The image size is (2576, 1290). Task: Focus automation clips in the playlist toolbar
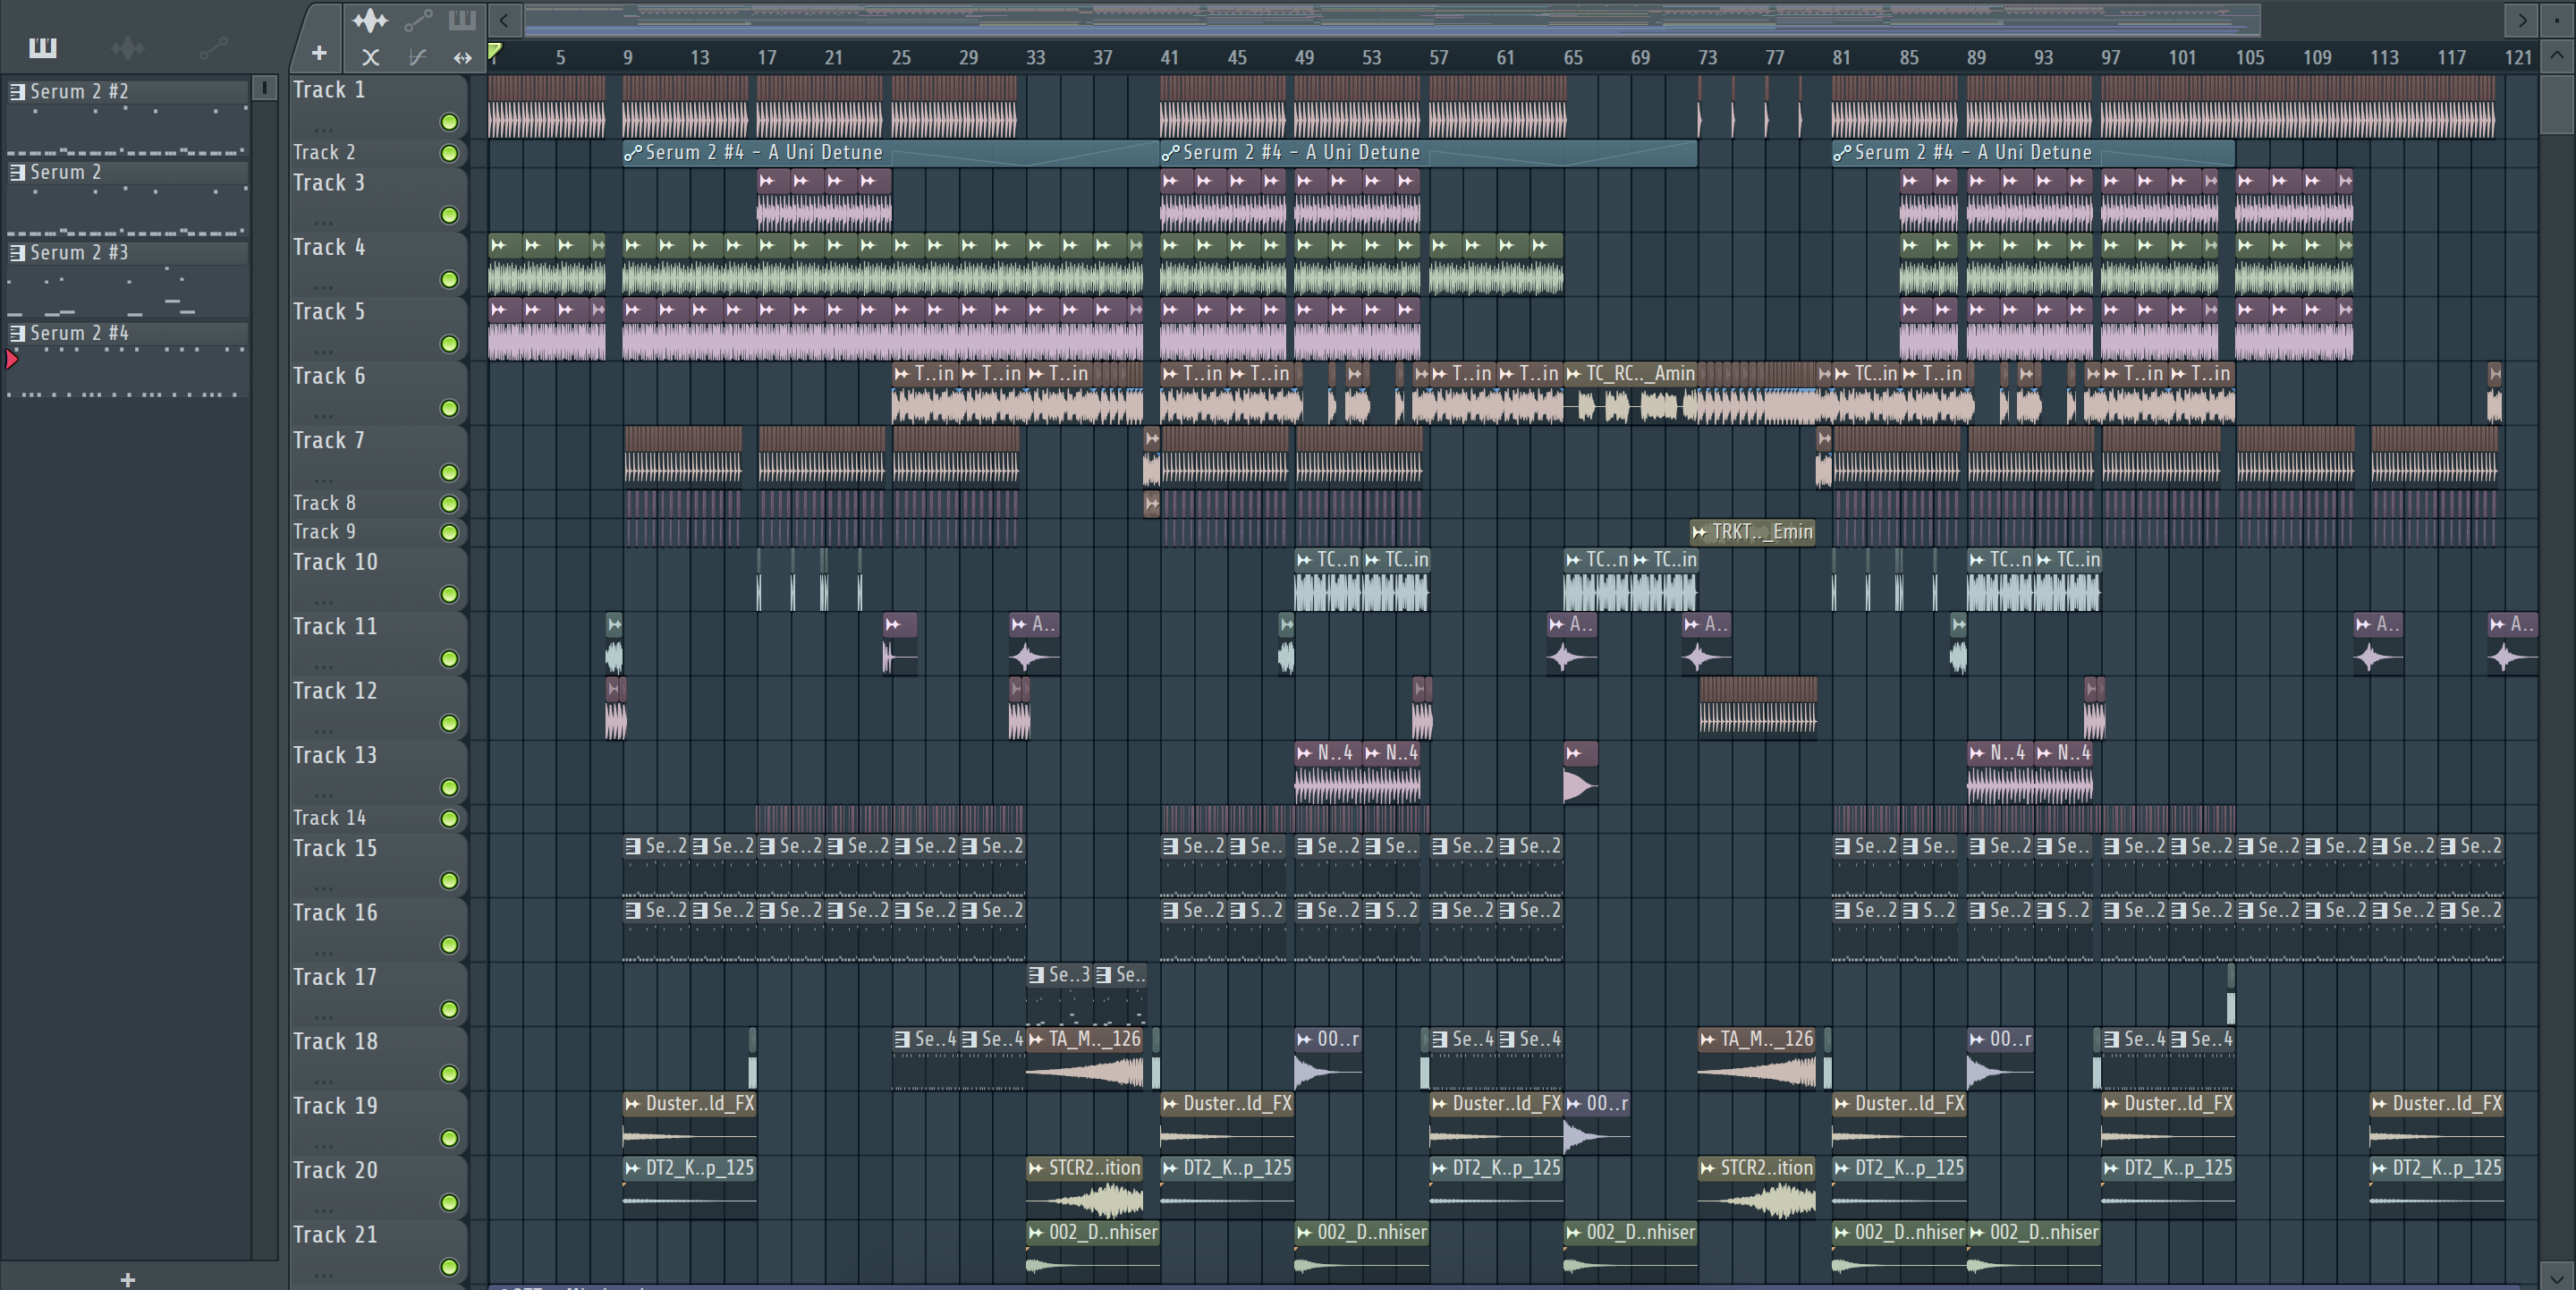pos(418,19)
